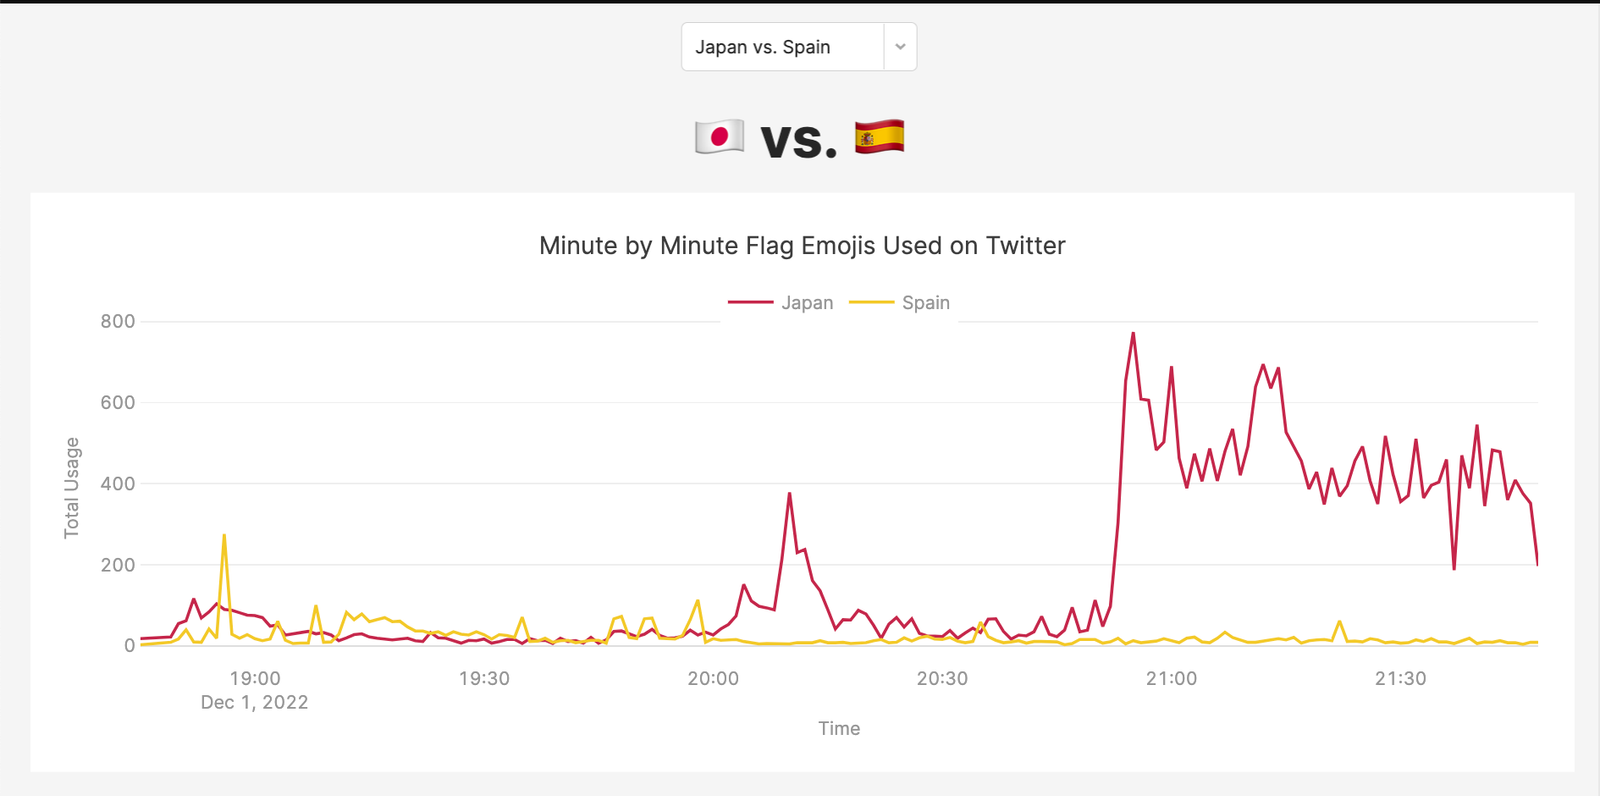Click the yellow Spain legend line swatch

coord(871,303)
